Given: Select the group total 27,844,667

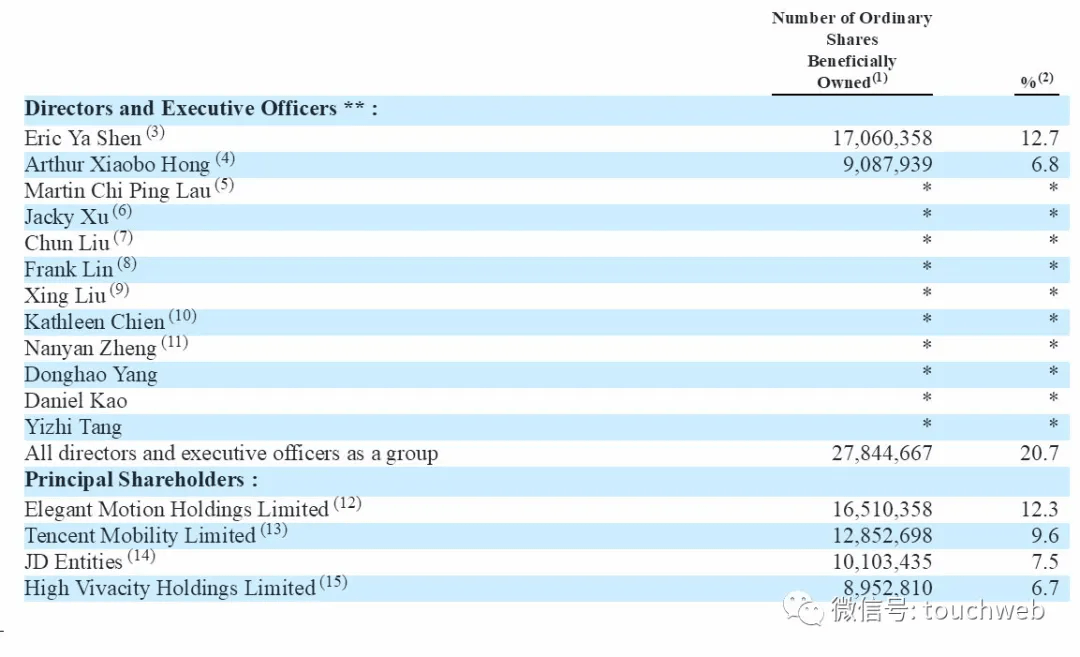Looking at the screenshot, I should pyautogui.click(x=882, y=453).
